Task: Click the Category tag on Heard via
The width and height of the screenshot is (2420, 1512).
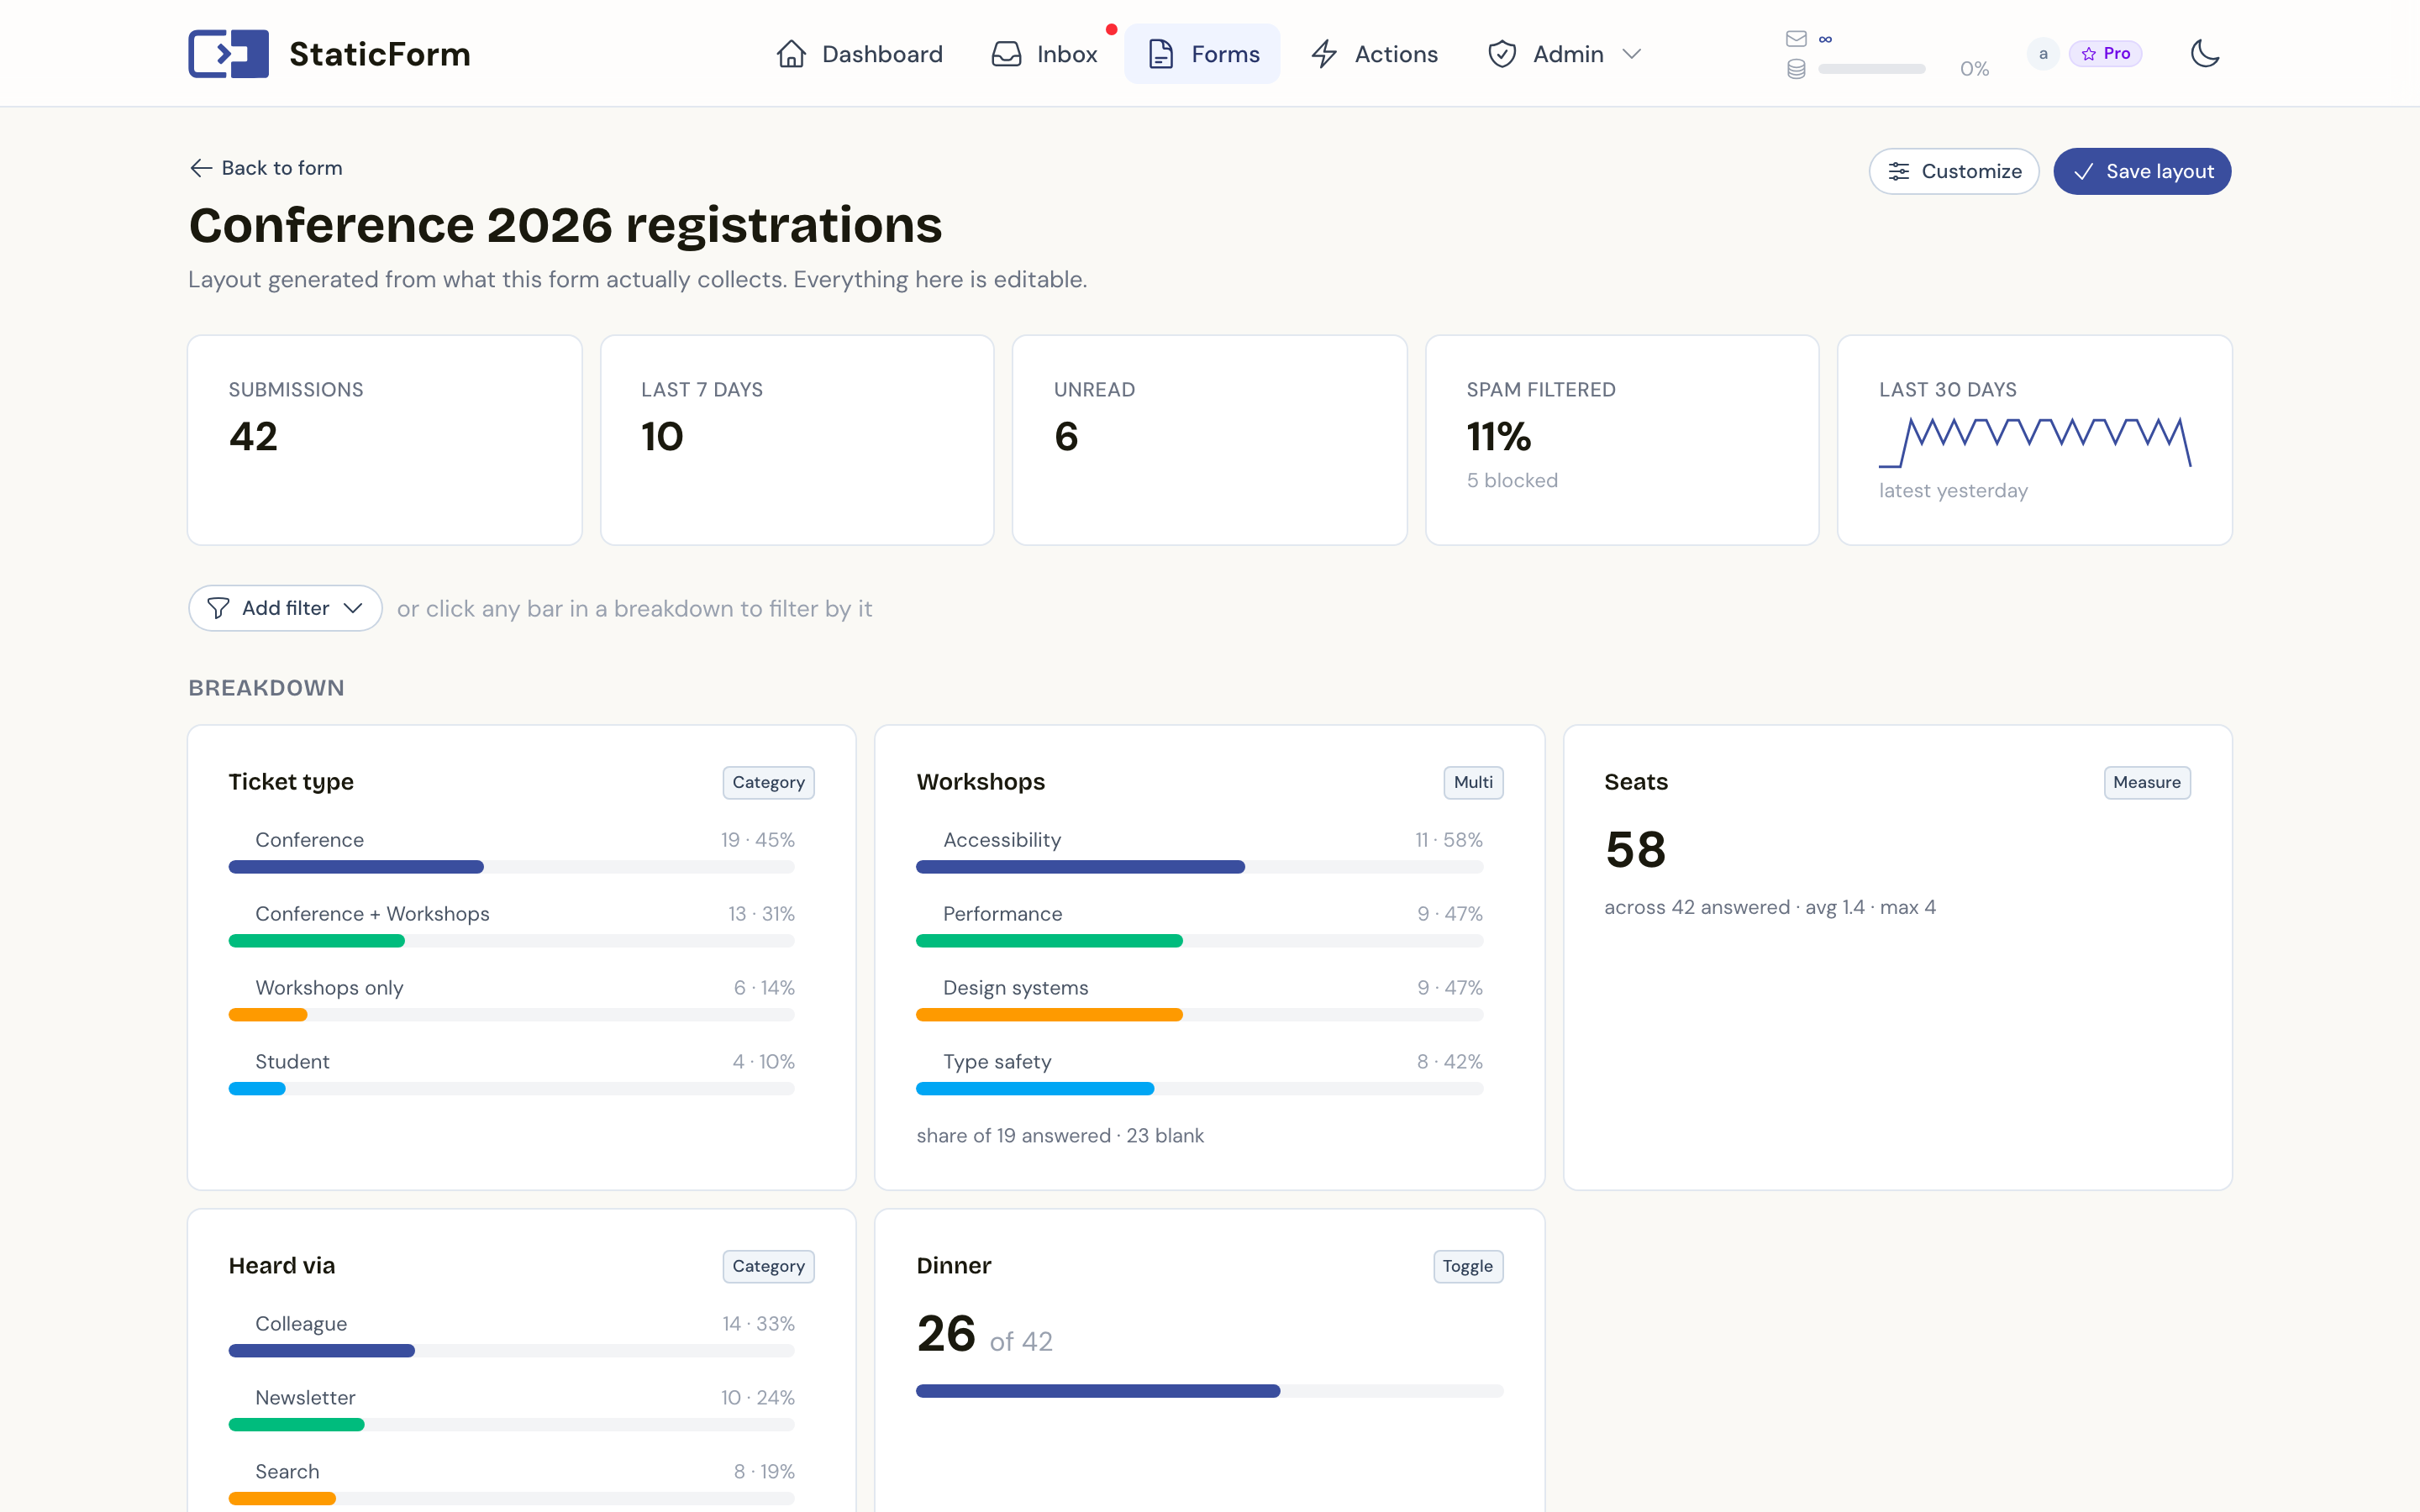Action: pyautogui.click(x=768, y=1266)
